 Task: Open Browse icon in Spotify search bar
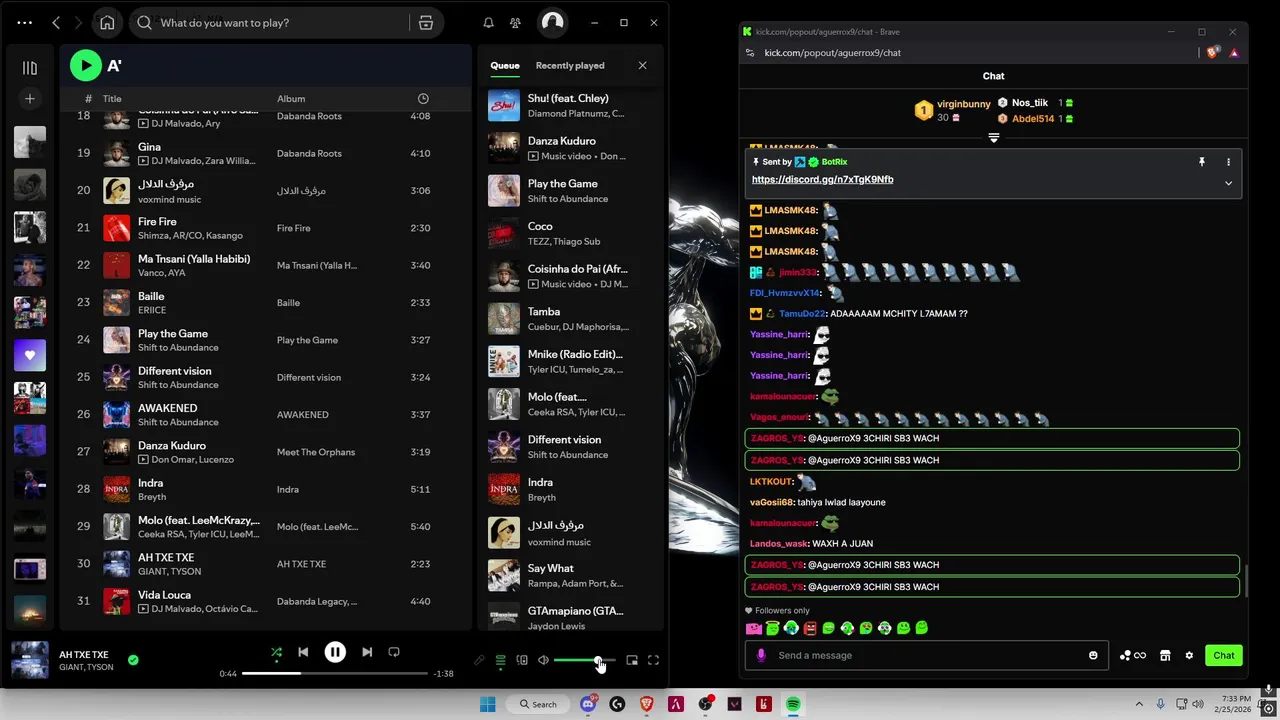coord(426,22)
